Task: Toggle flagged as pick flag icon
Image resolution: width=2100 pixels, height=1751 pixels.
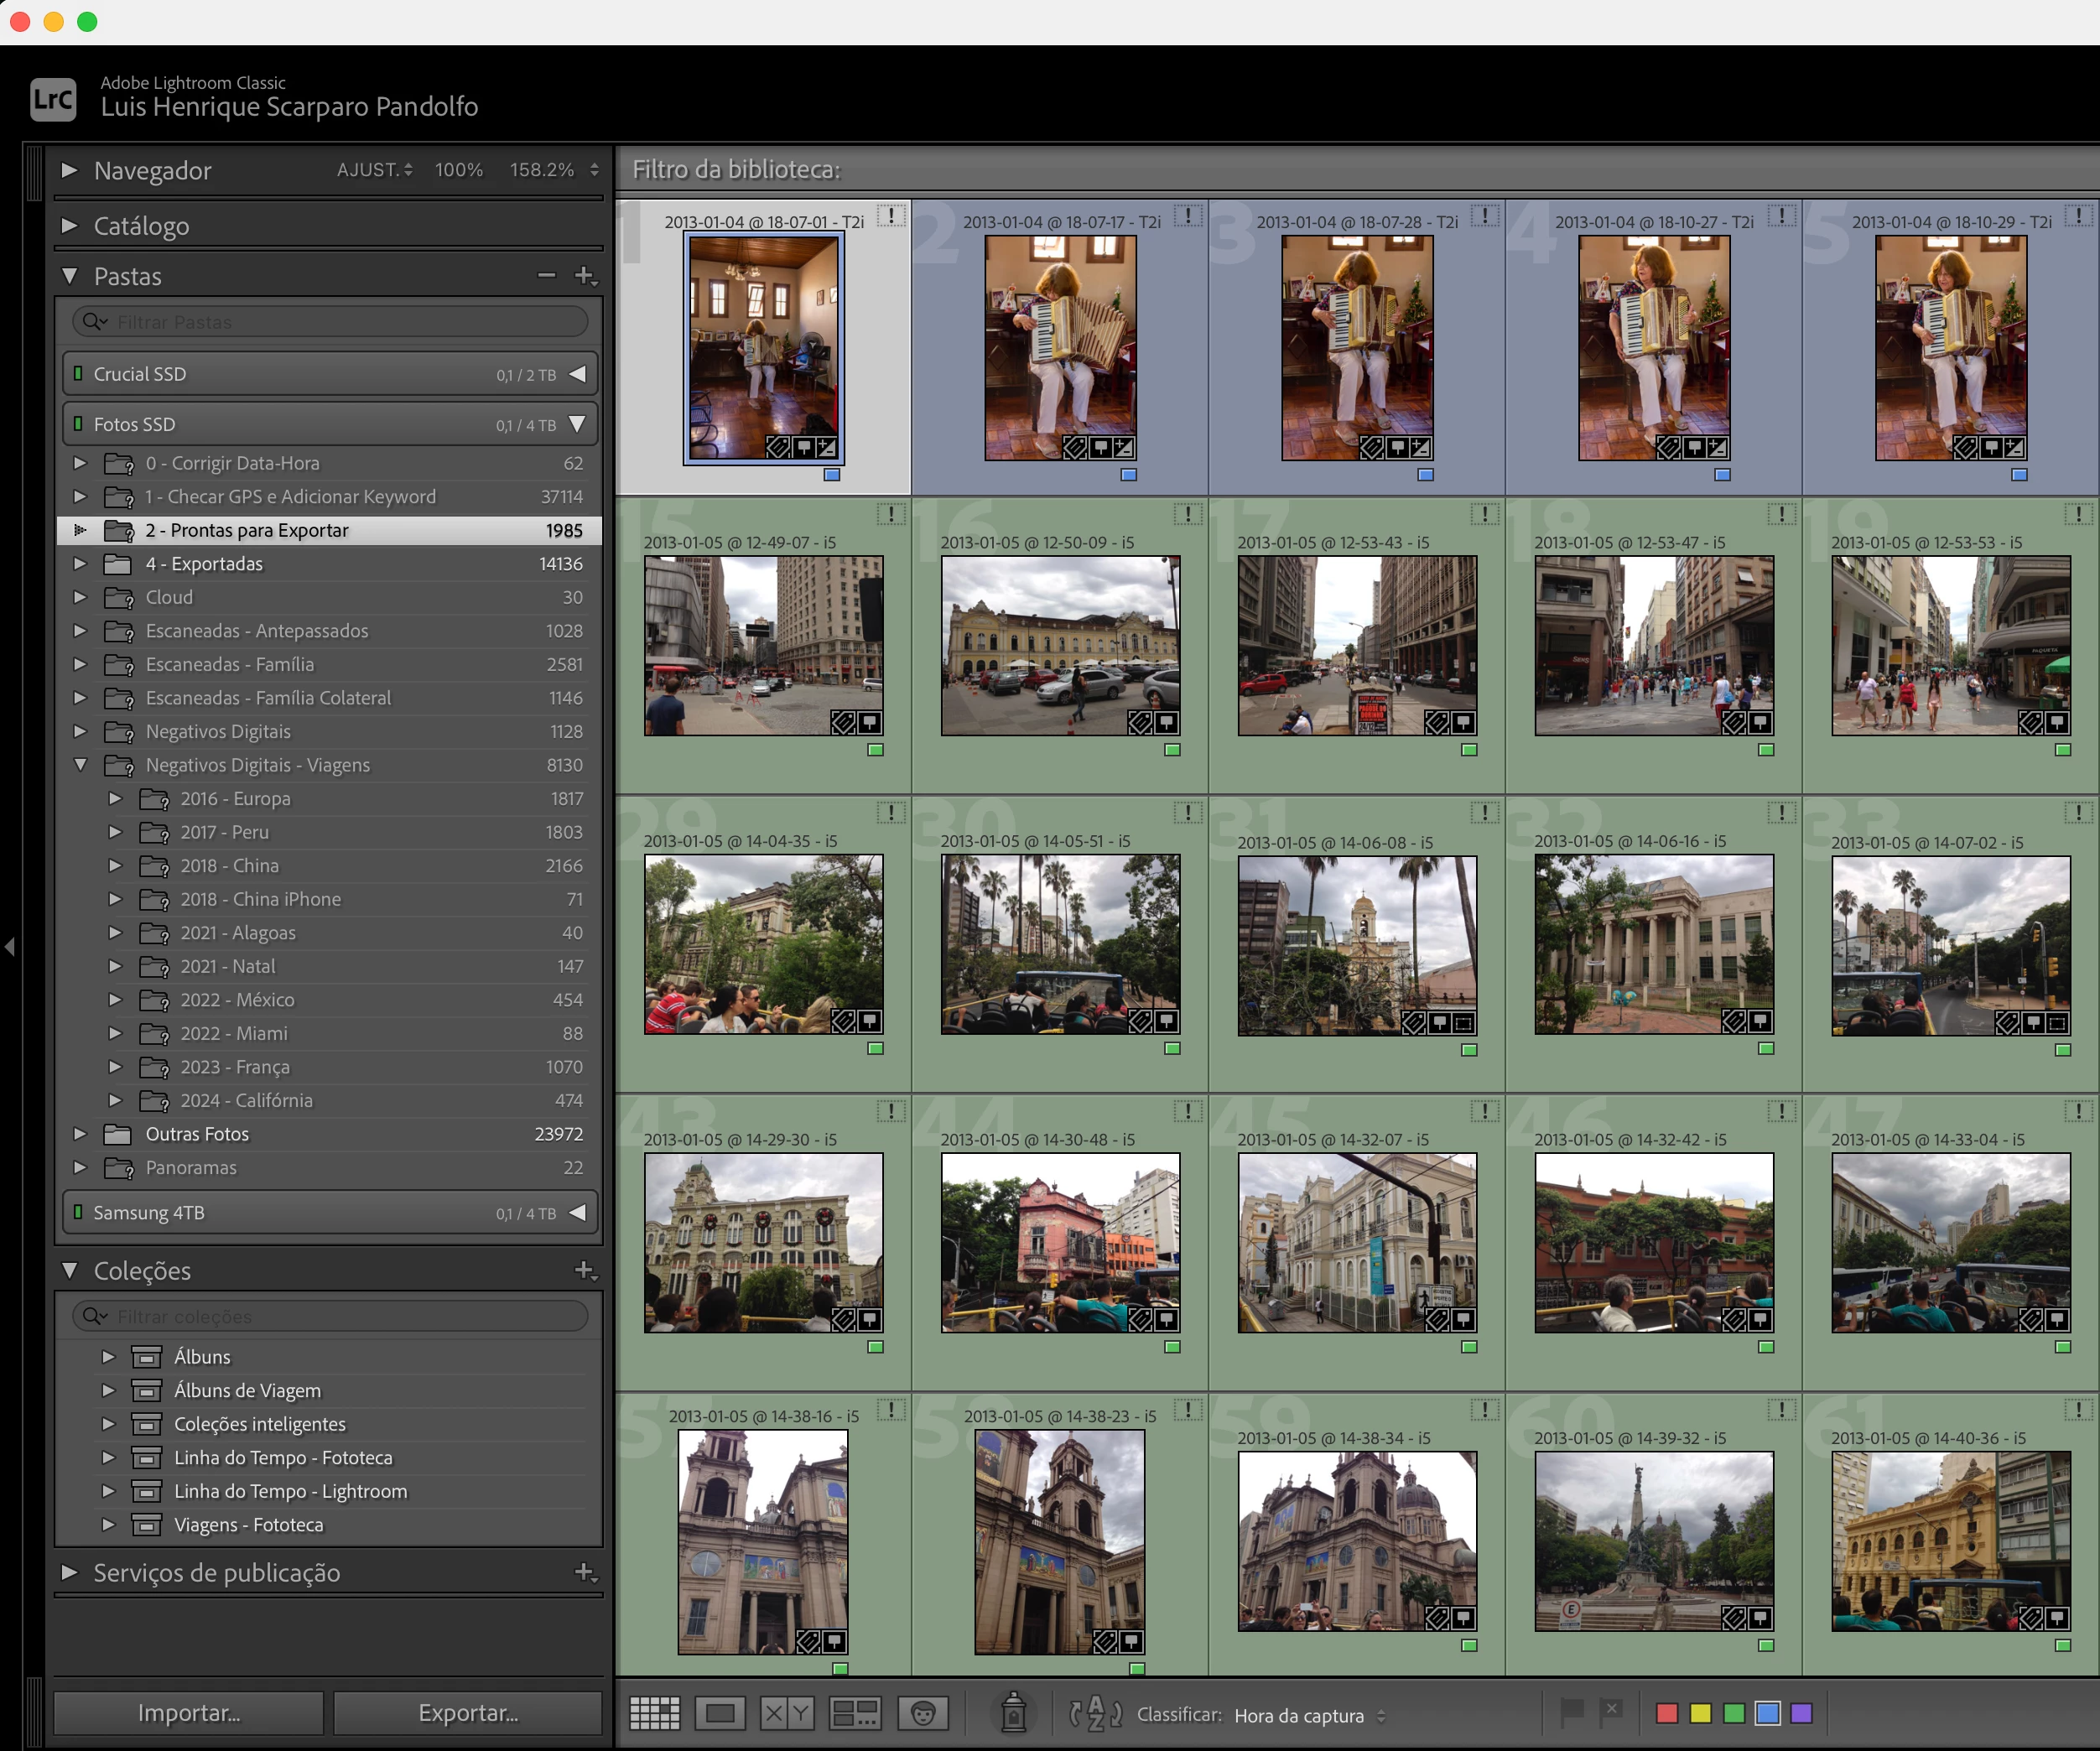Action: tap(1571, 1712)
